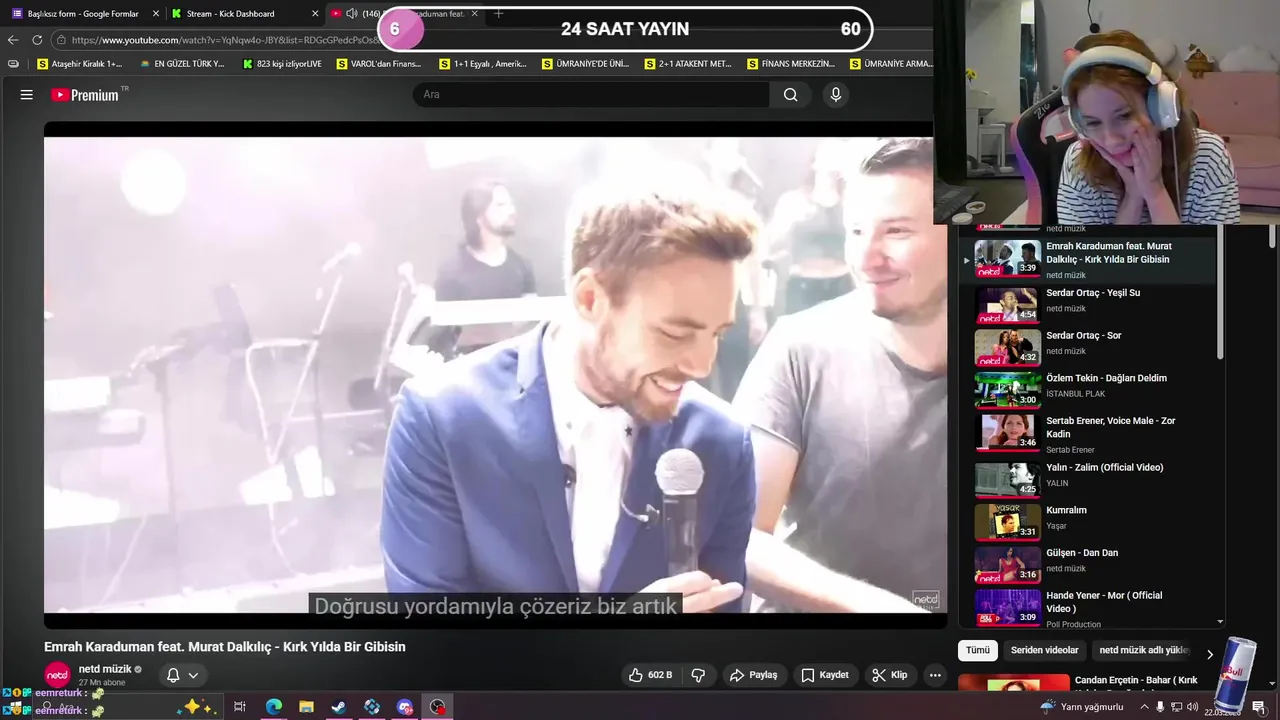
Task: Select currently playing Kırk Yılda Bir Gibisin item
Action: point(1087,259)
